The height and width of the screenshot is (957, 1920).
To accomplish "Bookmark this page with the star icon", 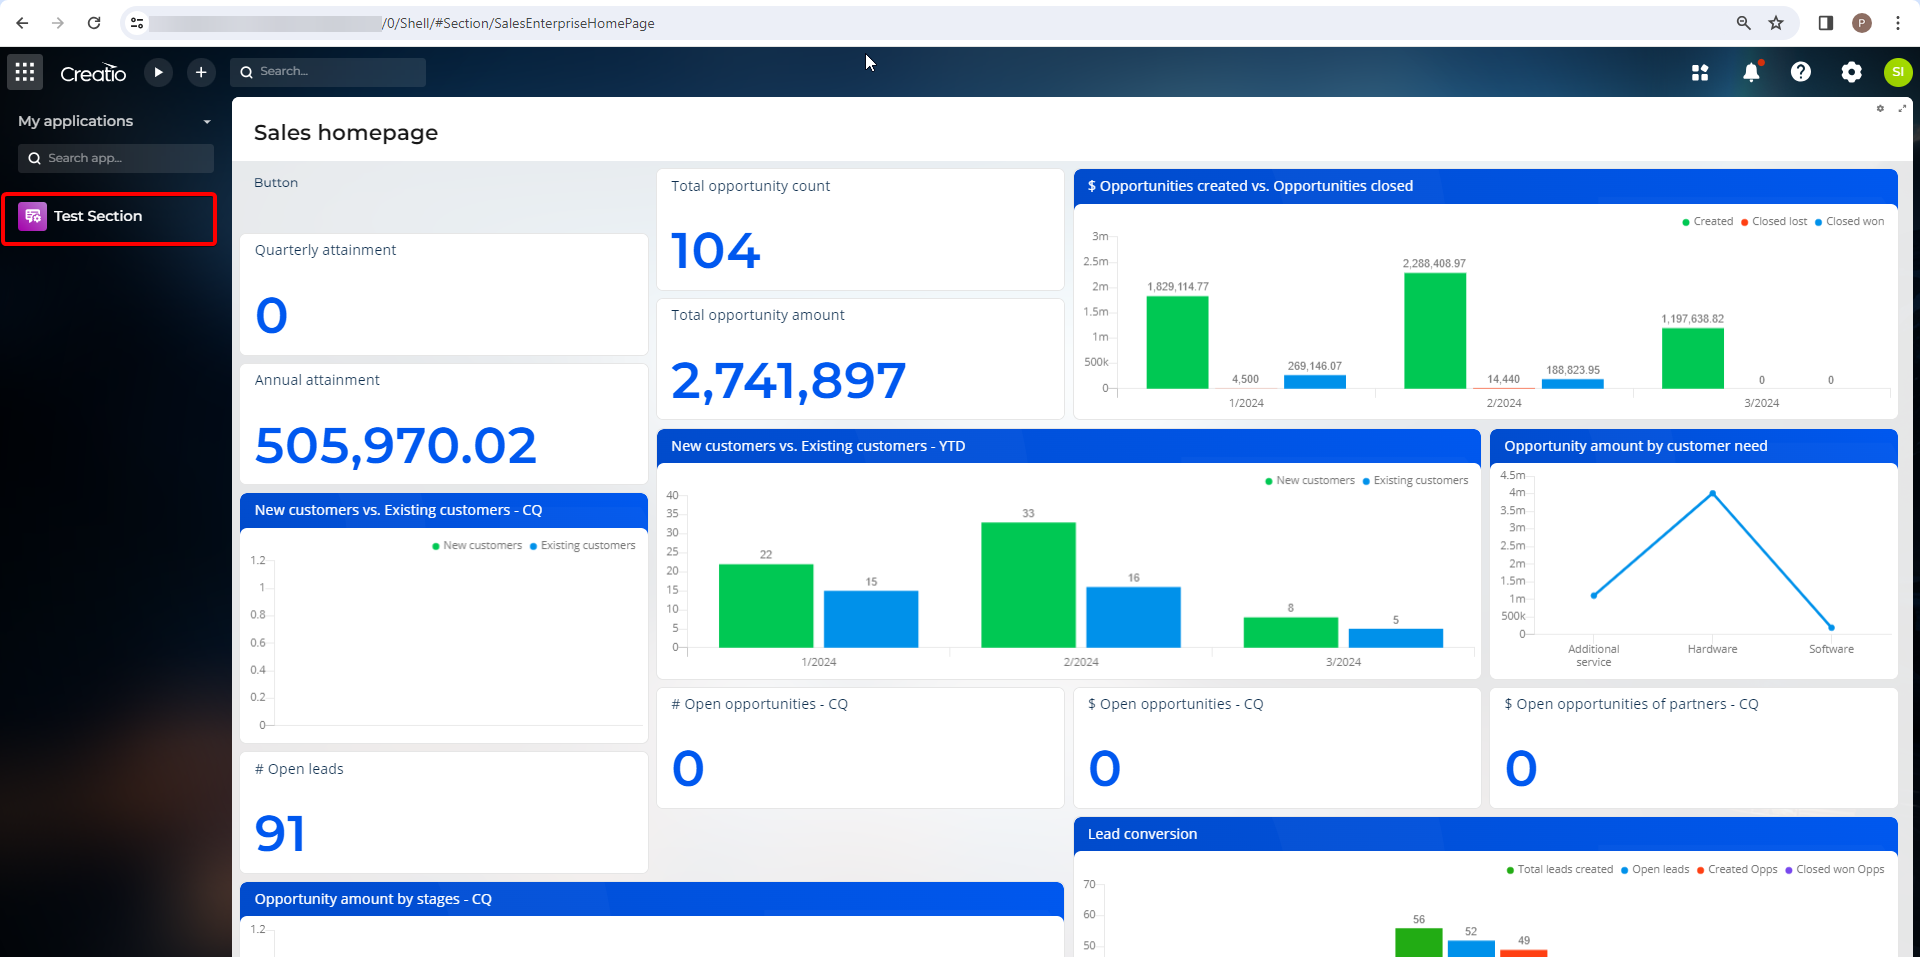I will [x=1776, y=23].
